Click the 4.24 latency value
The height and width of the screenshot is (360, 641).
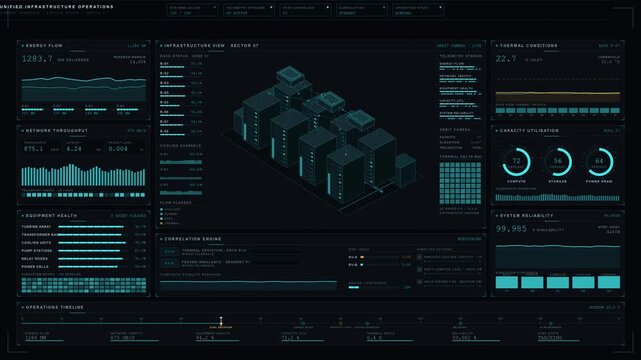point(74,149)
